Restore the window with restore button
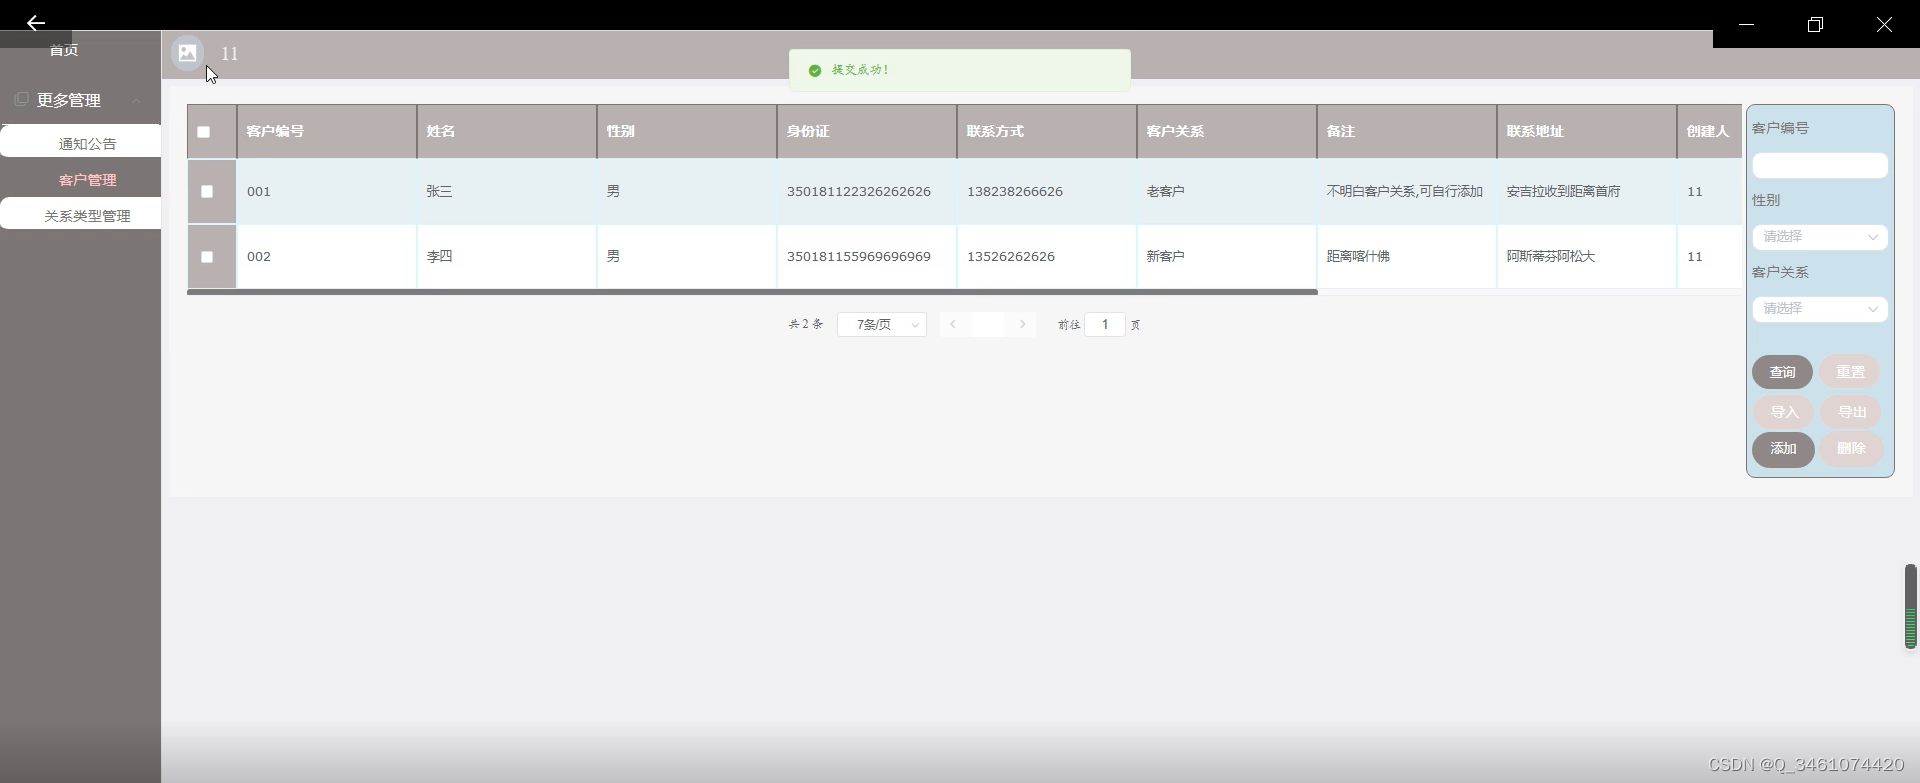The image size is (1920, 783). (x=1815, y=24)
